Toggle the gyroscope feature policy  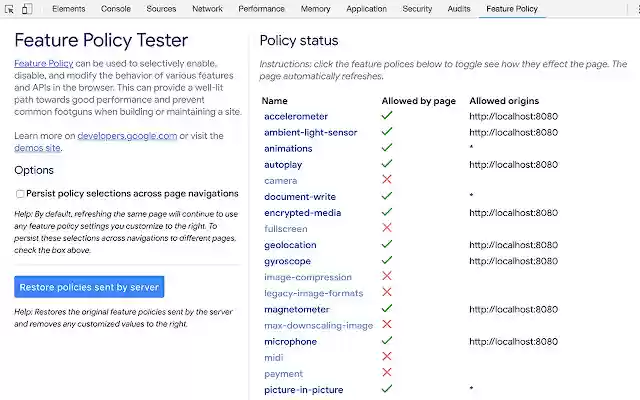[290, 261]
